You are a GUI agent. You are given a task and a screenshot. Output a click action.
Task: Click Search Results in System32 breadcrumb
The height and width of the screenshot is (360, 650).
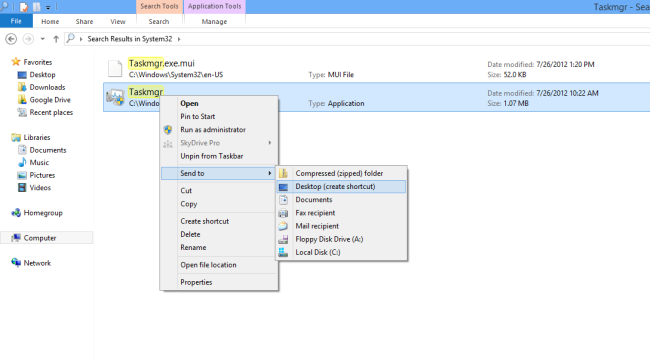(130, 39)
